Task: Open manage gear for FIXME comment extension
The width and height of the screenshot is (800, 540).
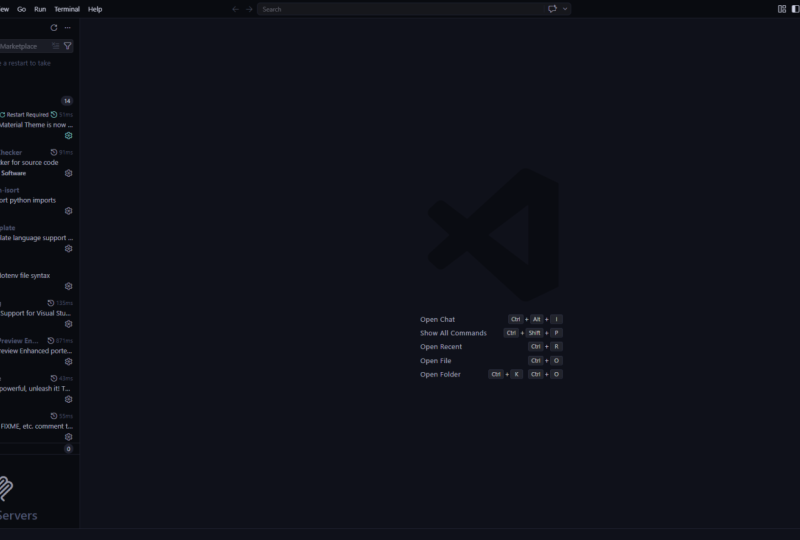Action: [x=68, y=437]
